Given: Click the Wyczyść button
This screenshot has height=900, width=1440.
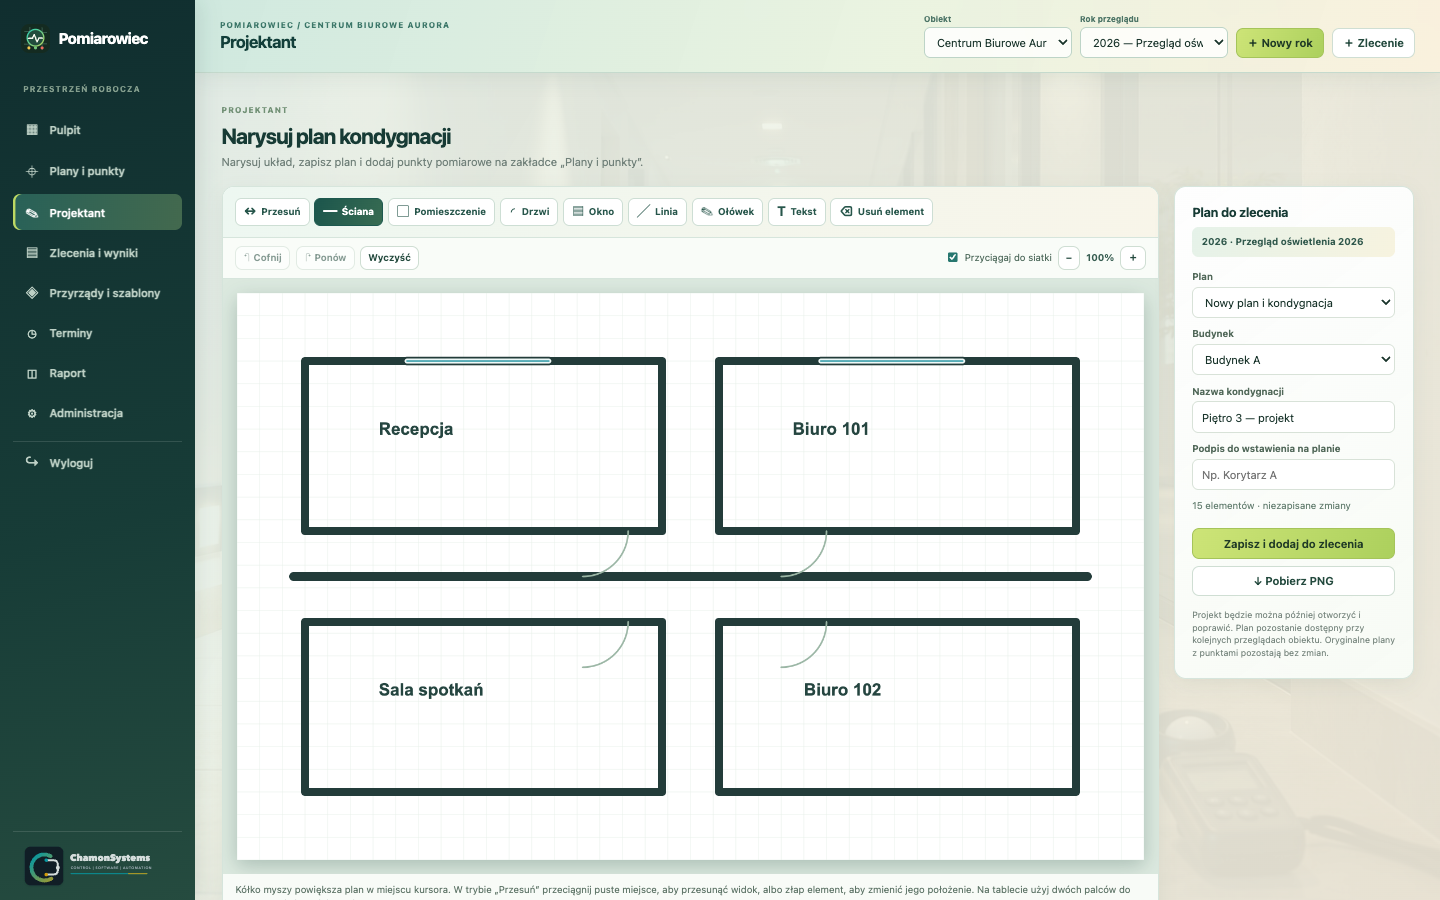Looking at the screenshot, I should (389, 258).
